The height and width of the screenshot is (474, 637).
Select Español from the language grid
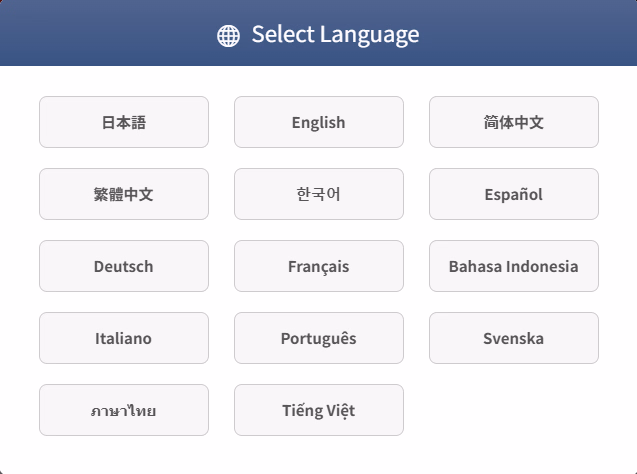click(514, 194)
